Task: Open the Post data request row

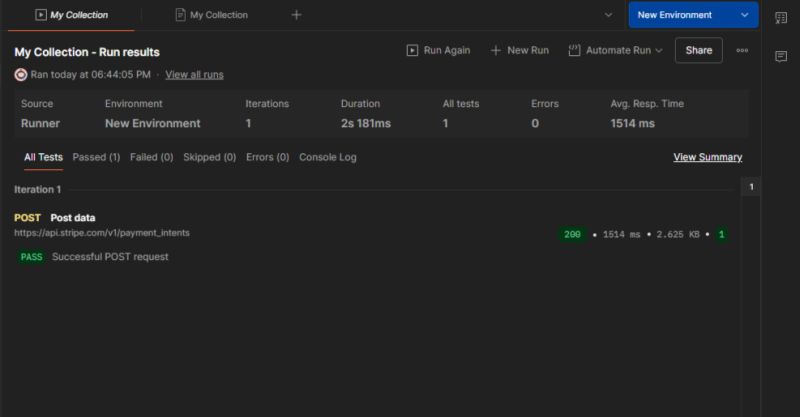Action: click(72, 218)
